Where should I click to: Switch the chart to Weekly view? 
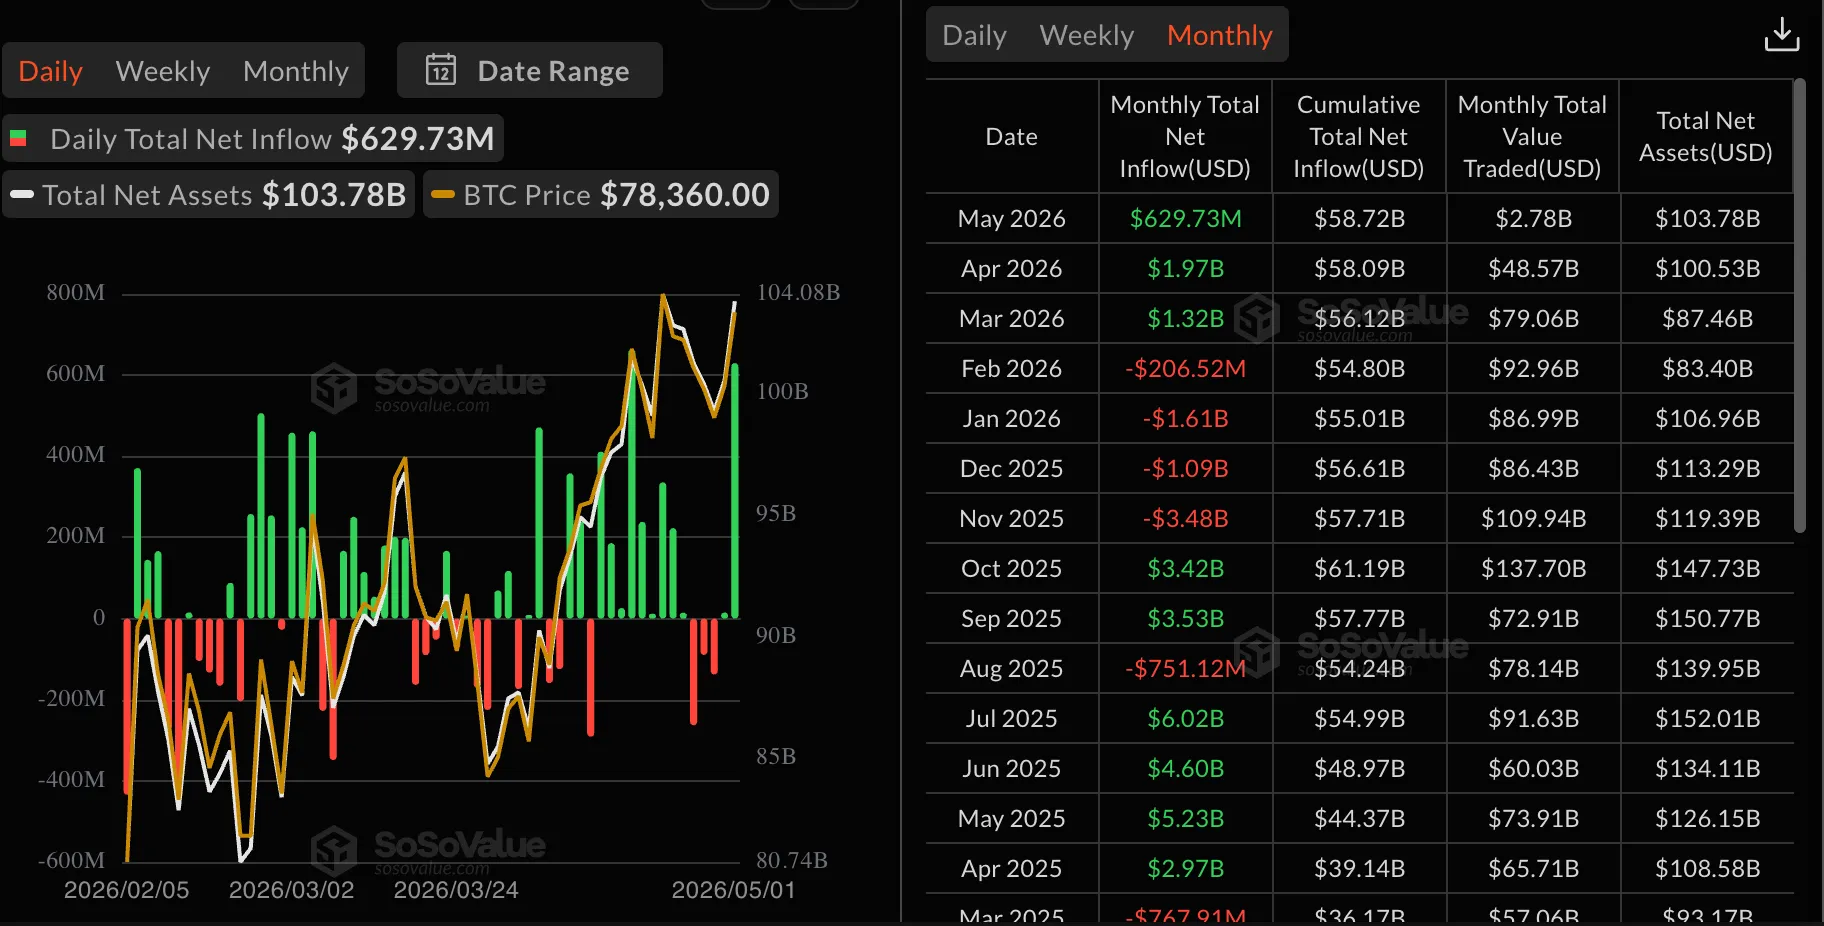163,71
